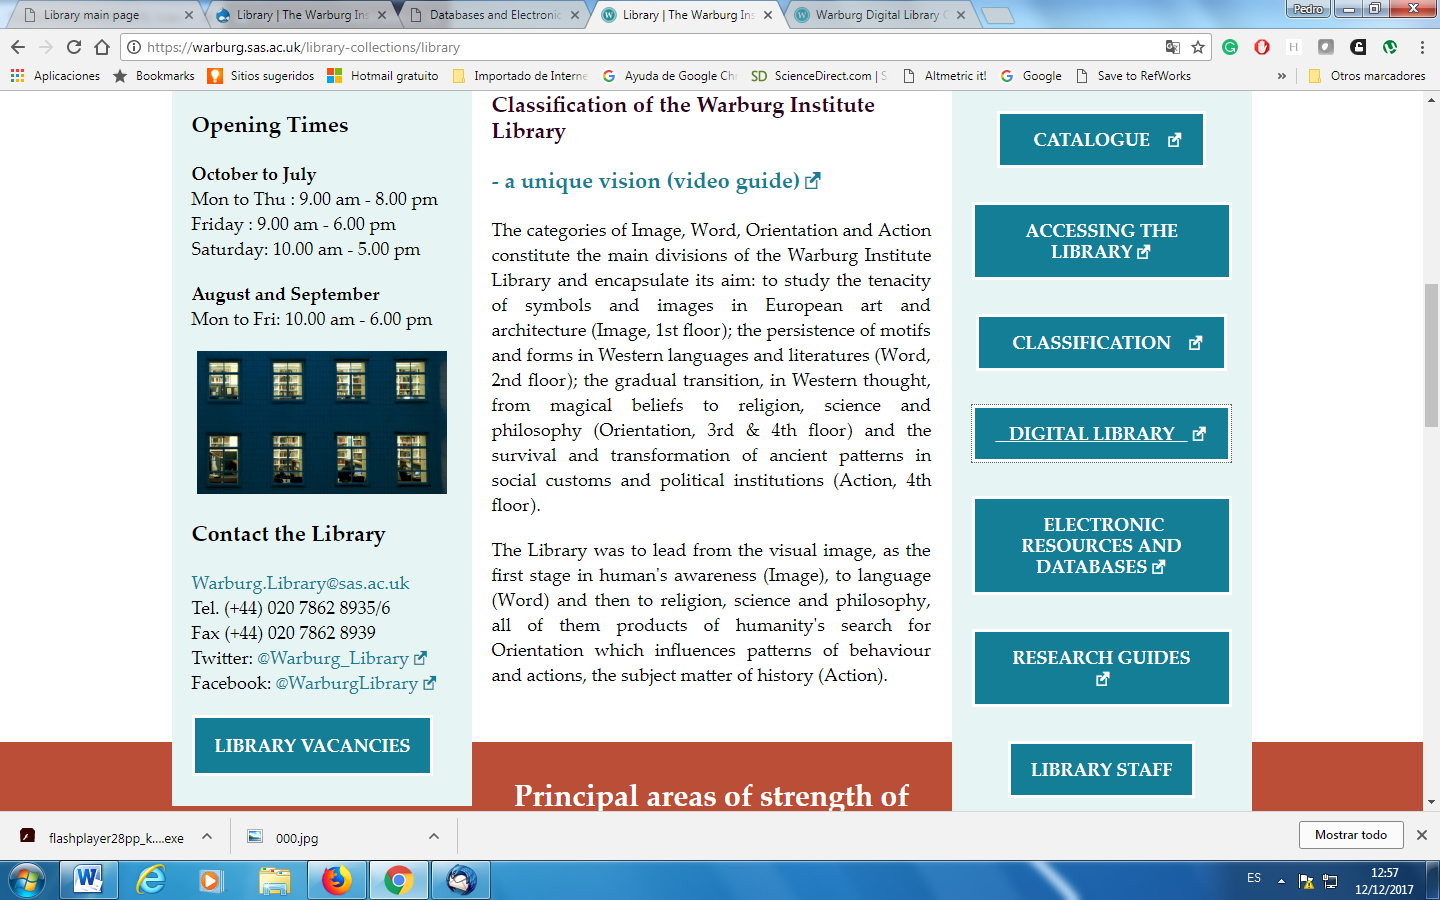Show hidden tray icons arrow
The image size is (1440, 900).
(1281, 881)
